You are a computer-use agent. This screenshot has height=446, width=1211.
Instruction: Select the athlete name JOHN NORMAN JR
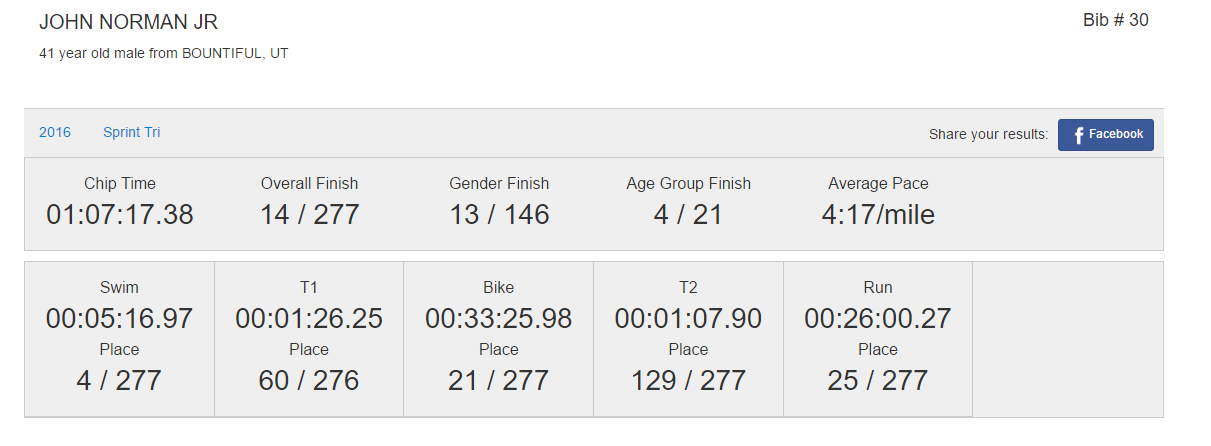point(128,22)
